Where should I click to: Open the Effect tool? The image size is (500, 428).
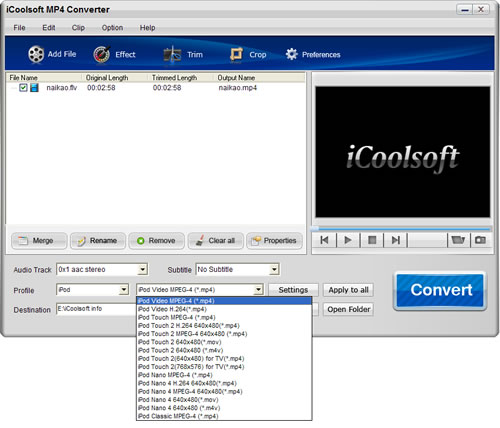pyautogui.click(x=114, y=54)
